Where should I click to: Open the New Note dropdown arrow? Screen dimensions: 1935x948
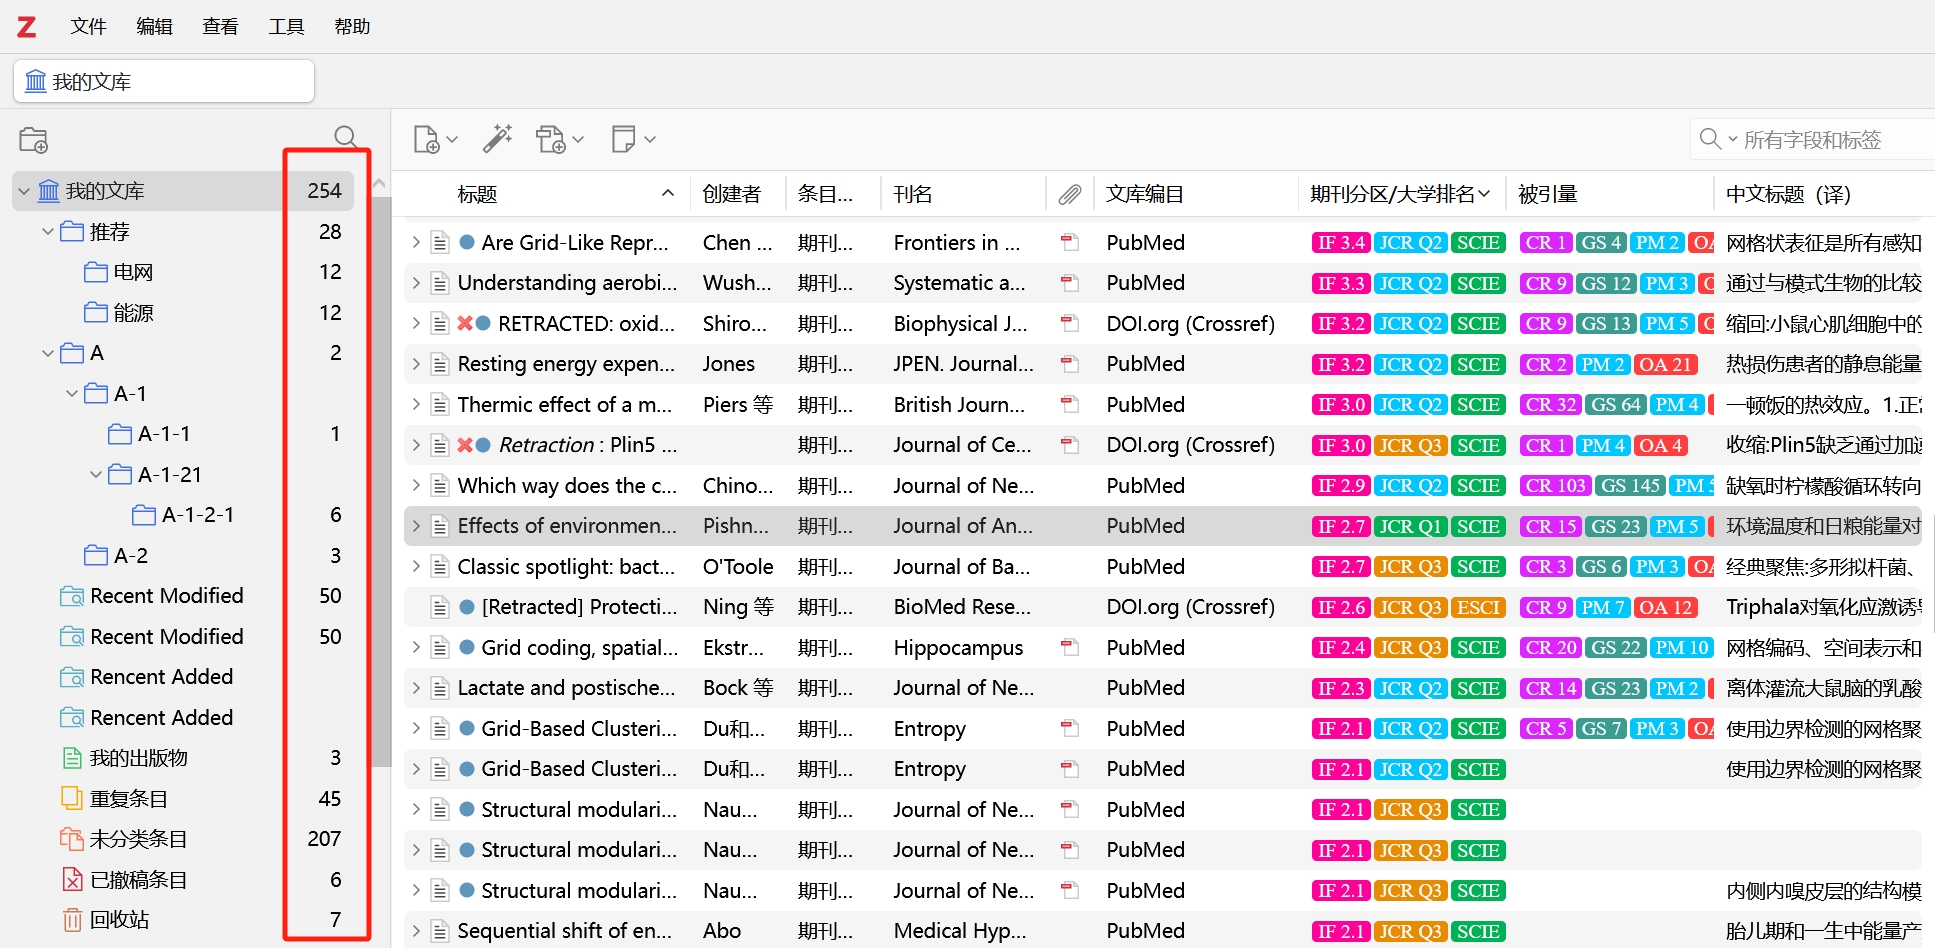(650, 139)
